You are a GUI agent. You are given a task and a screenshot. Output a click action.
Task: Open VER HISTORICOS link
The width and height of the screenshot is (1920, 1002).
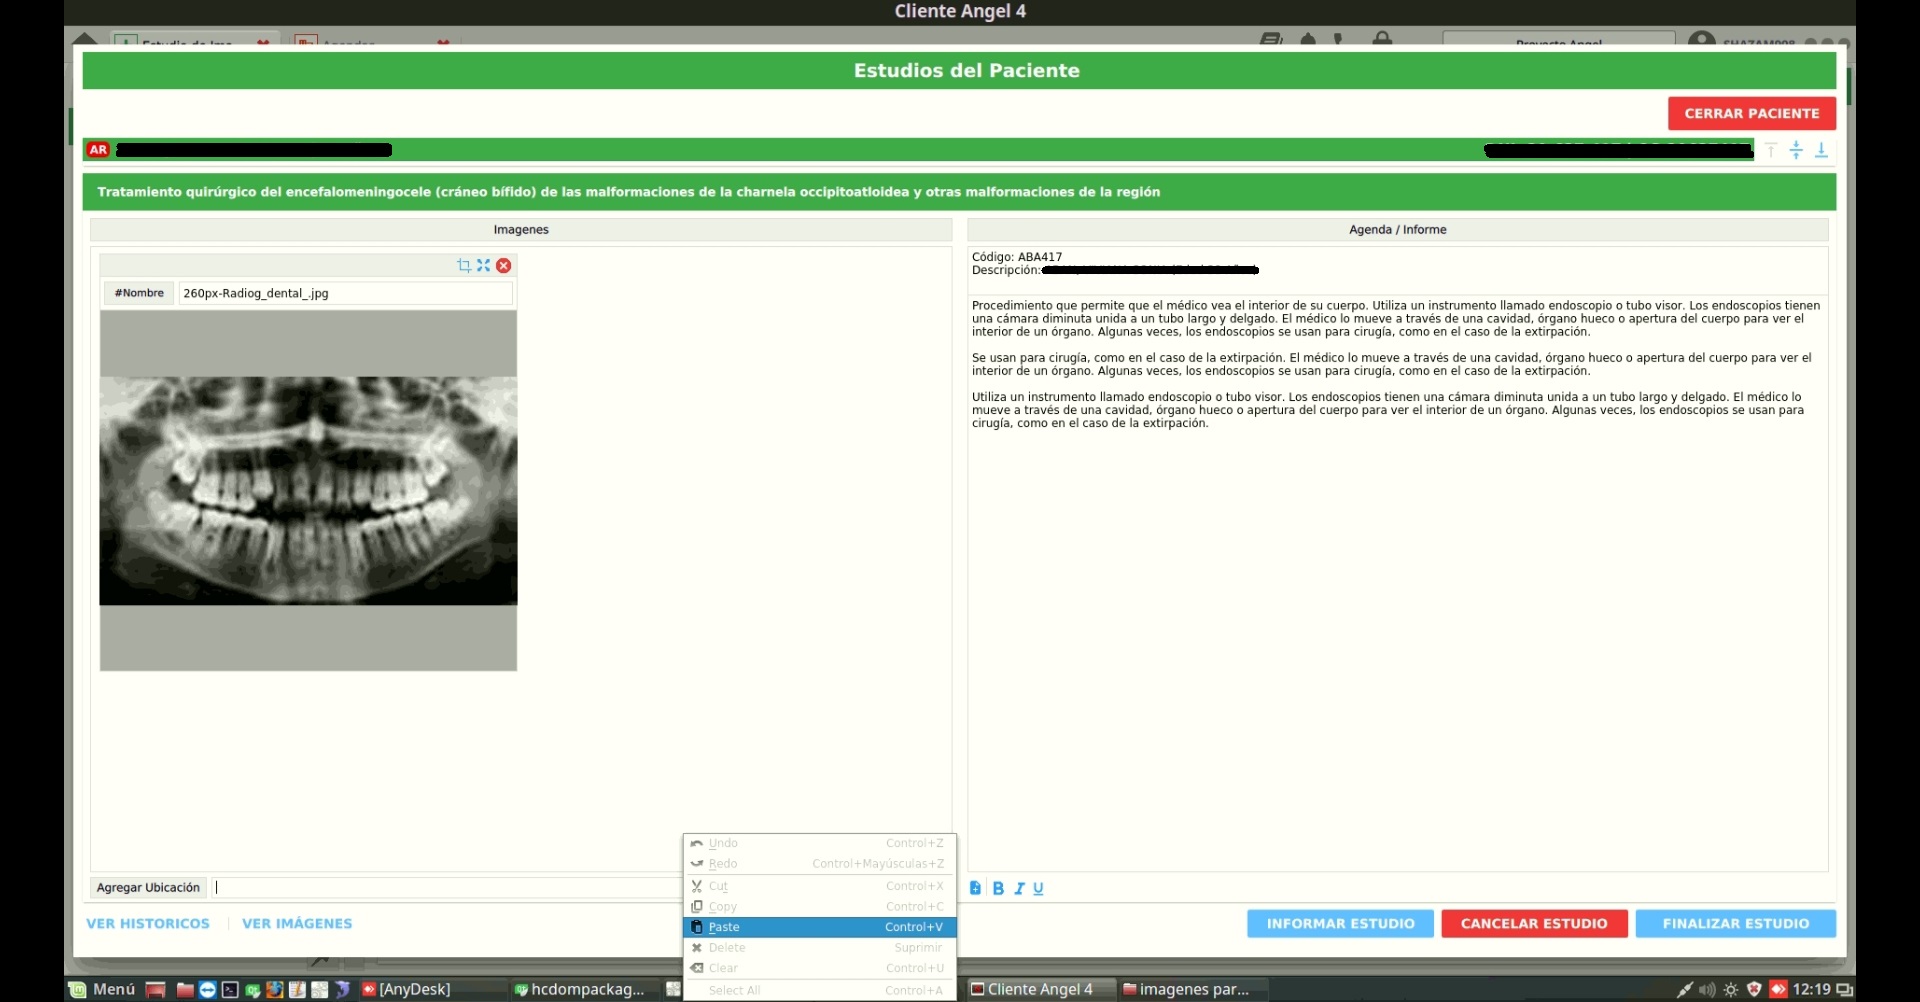pyautogui.click(x=148, y=924)
